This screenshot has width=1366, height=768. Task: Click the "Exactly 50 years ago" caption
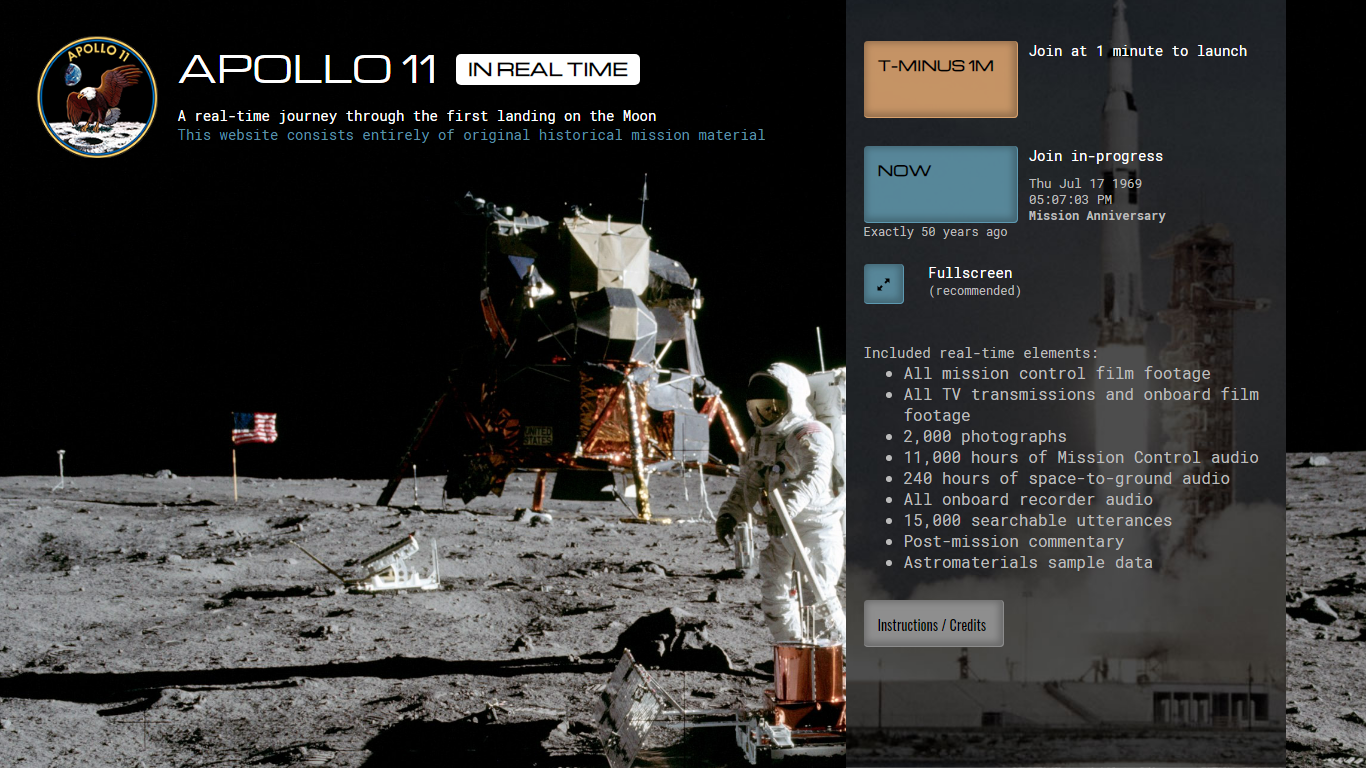[935, 232]
